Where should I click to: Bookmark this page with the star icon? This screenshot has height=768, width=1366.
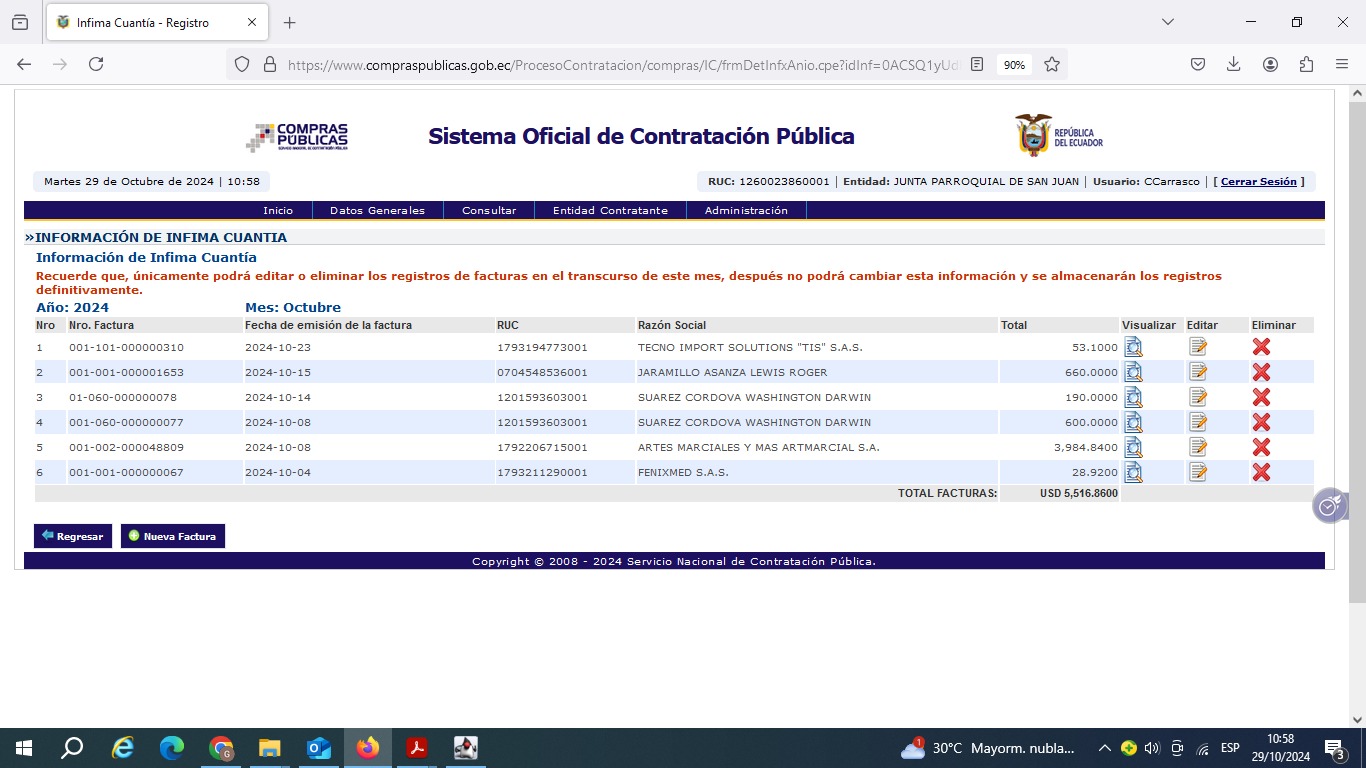[x=1052, y=64]
